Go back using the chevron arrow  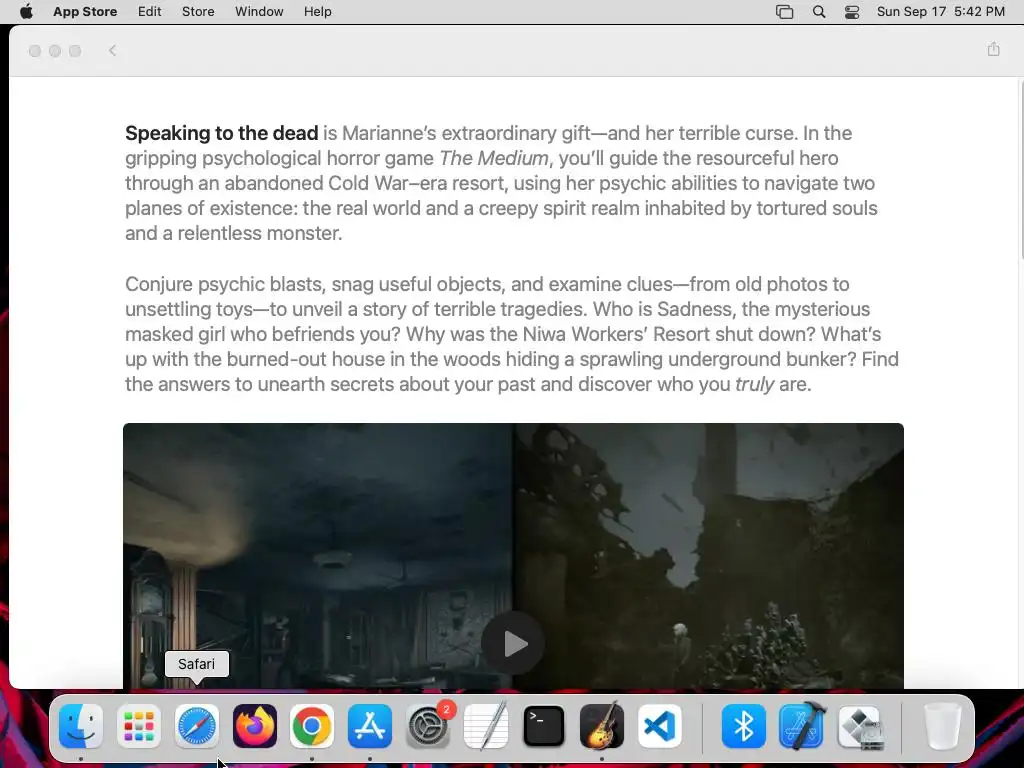point(112,51)
